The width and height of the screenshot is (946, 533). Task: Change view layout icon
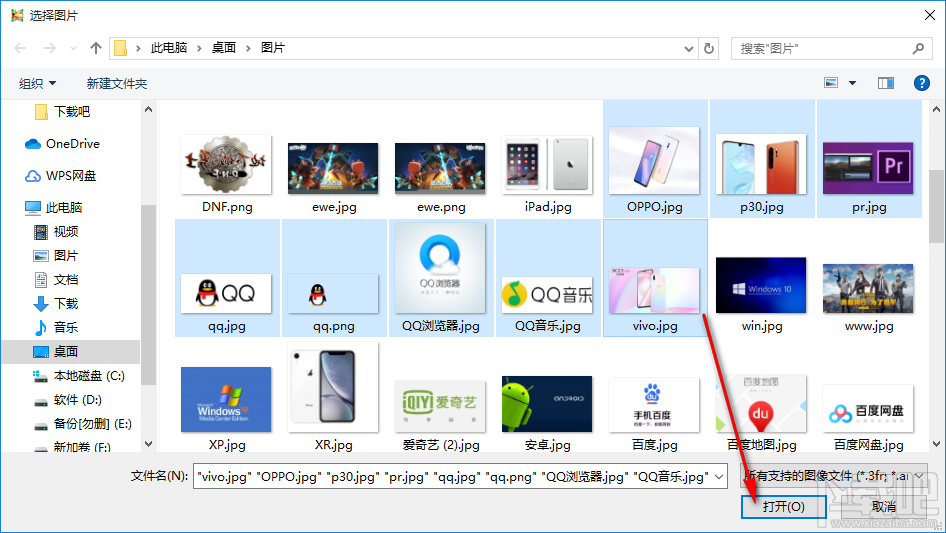[x=831, y=83]
